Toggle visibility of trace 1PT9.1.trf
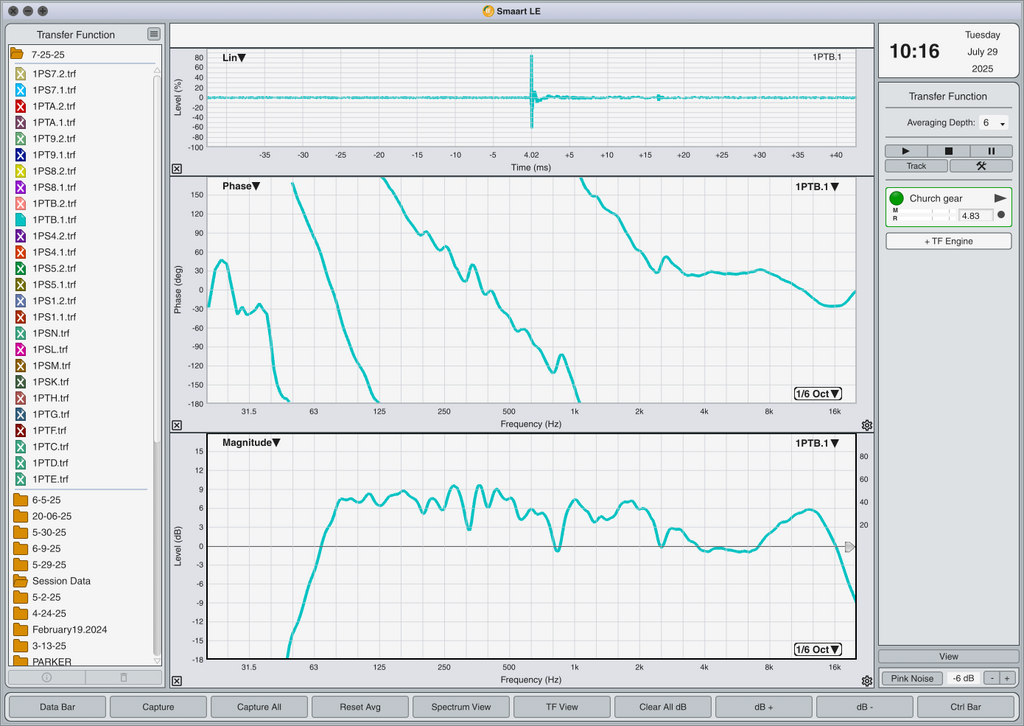 (20, 155)
